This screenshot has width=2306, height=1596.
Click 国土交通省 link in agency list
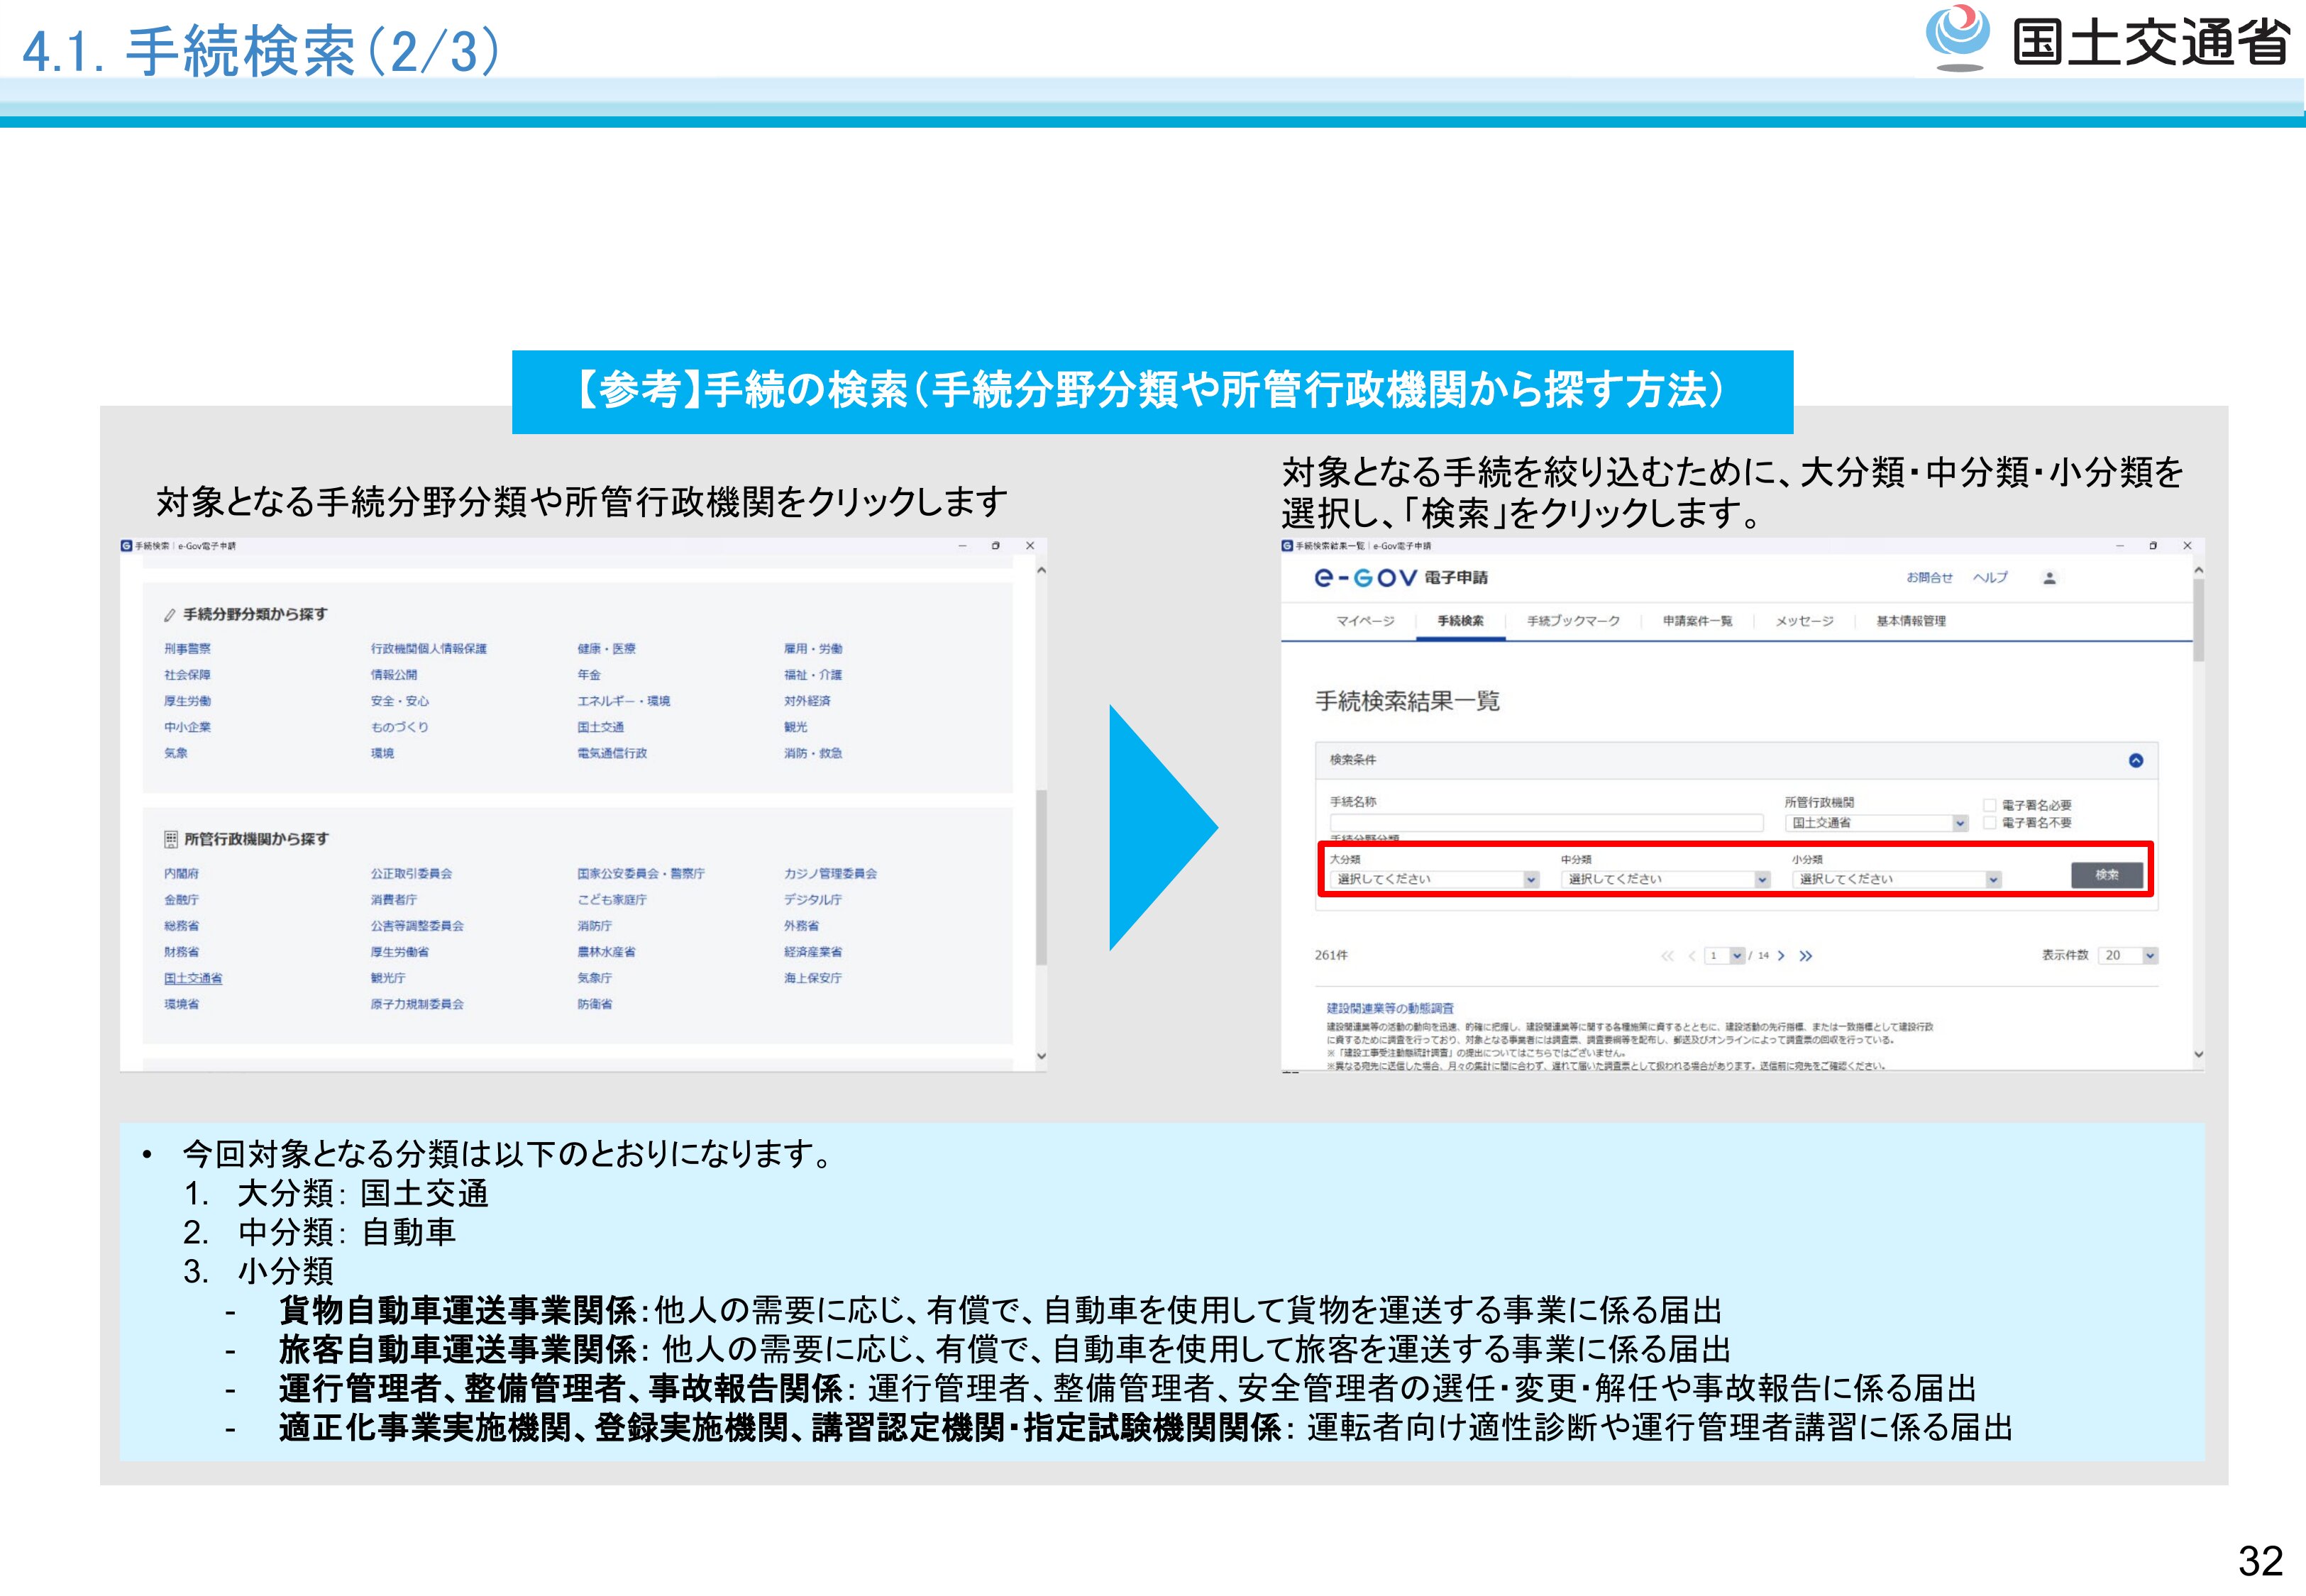[x=193, y=978]
